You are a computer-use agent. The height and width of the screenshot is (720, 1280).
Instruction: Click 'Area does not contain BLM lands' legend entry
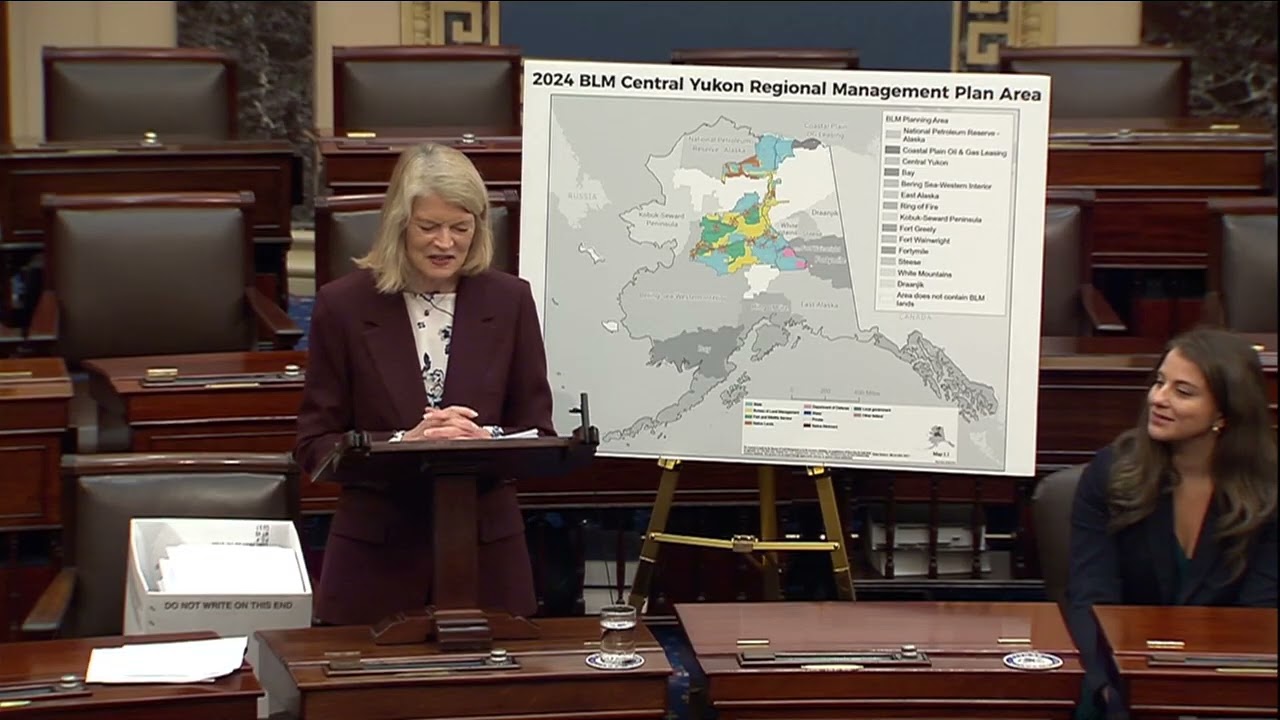(932, 299)
